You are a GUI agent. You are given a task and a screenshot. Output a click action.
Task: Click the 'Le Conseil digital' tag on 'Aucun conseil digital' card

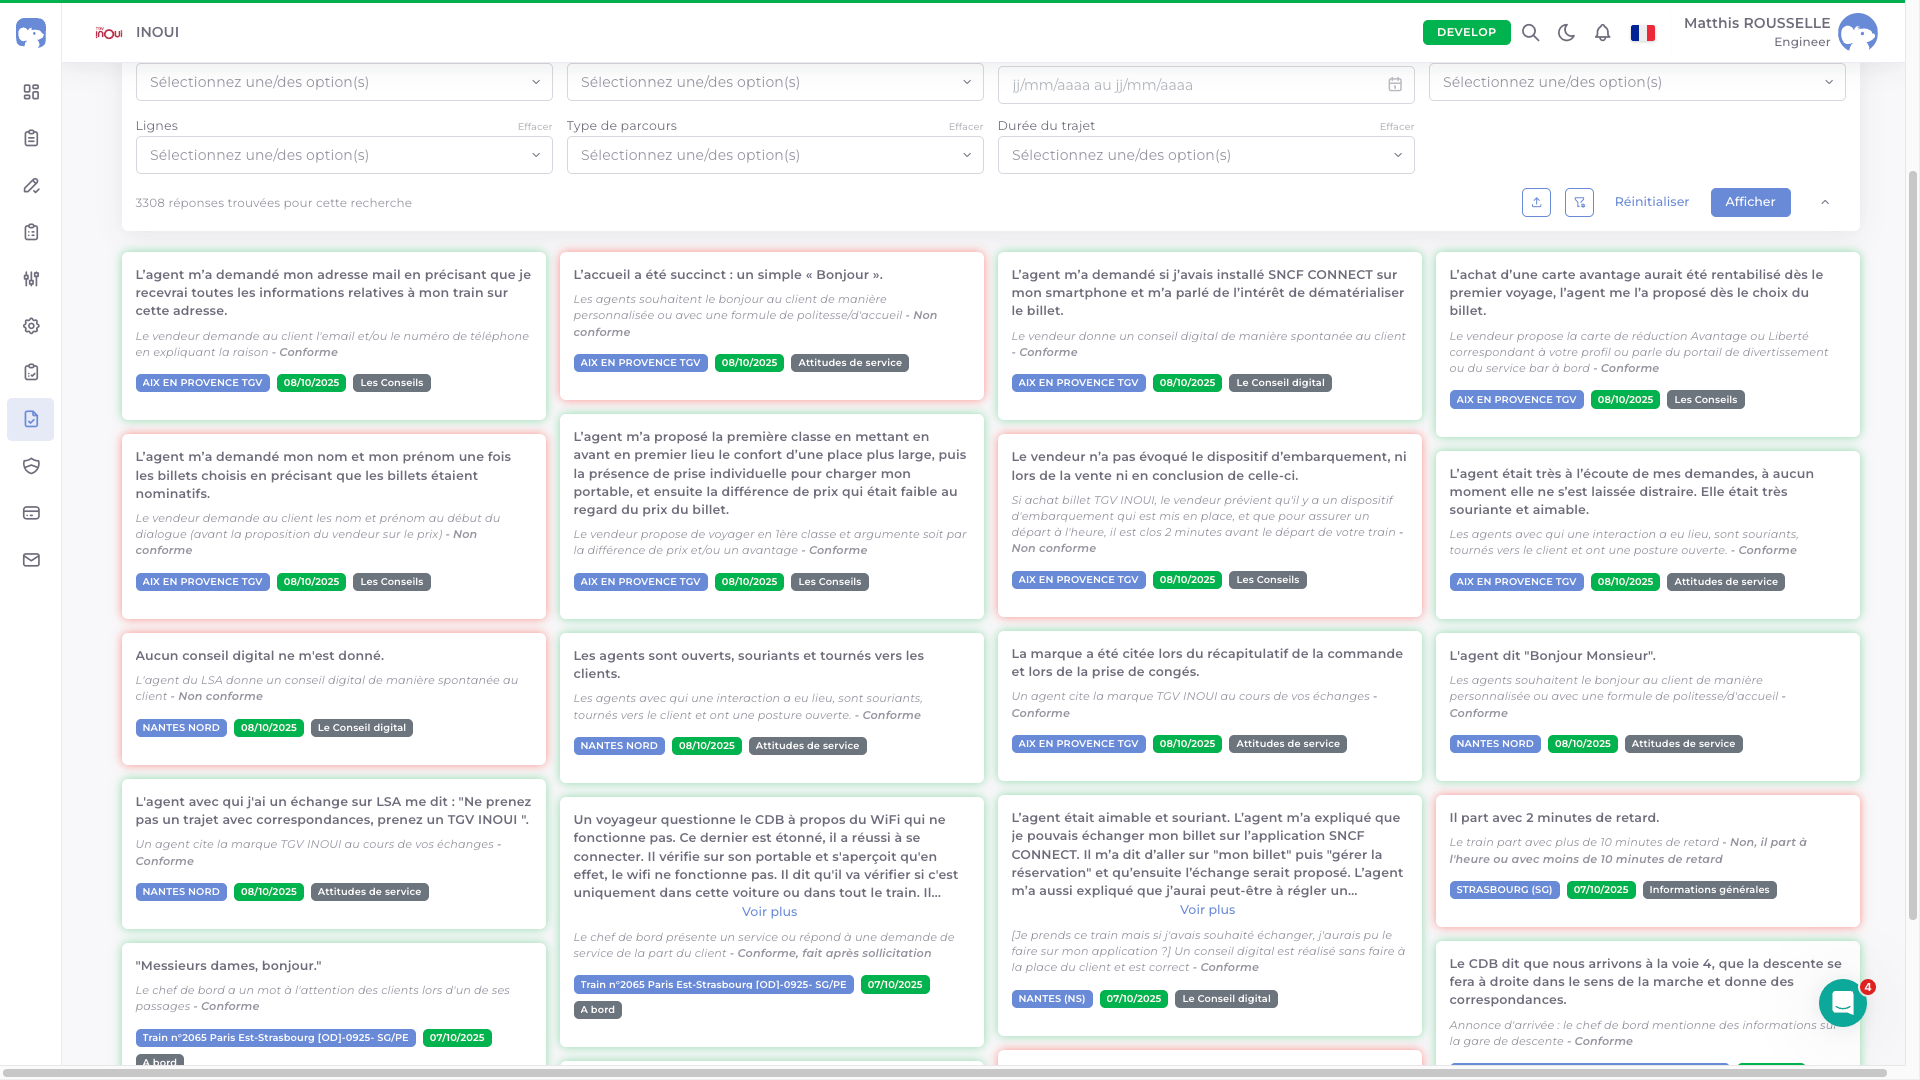click(x=362, y=728)
